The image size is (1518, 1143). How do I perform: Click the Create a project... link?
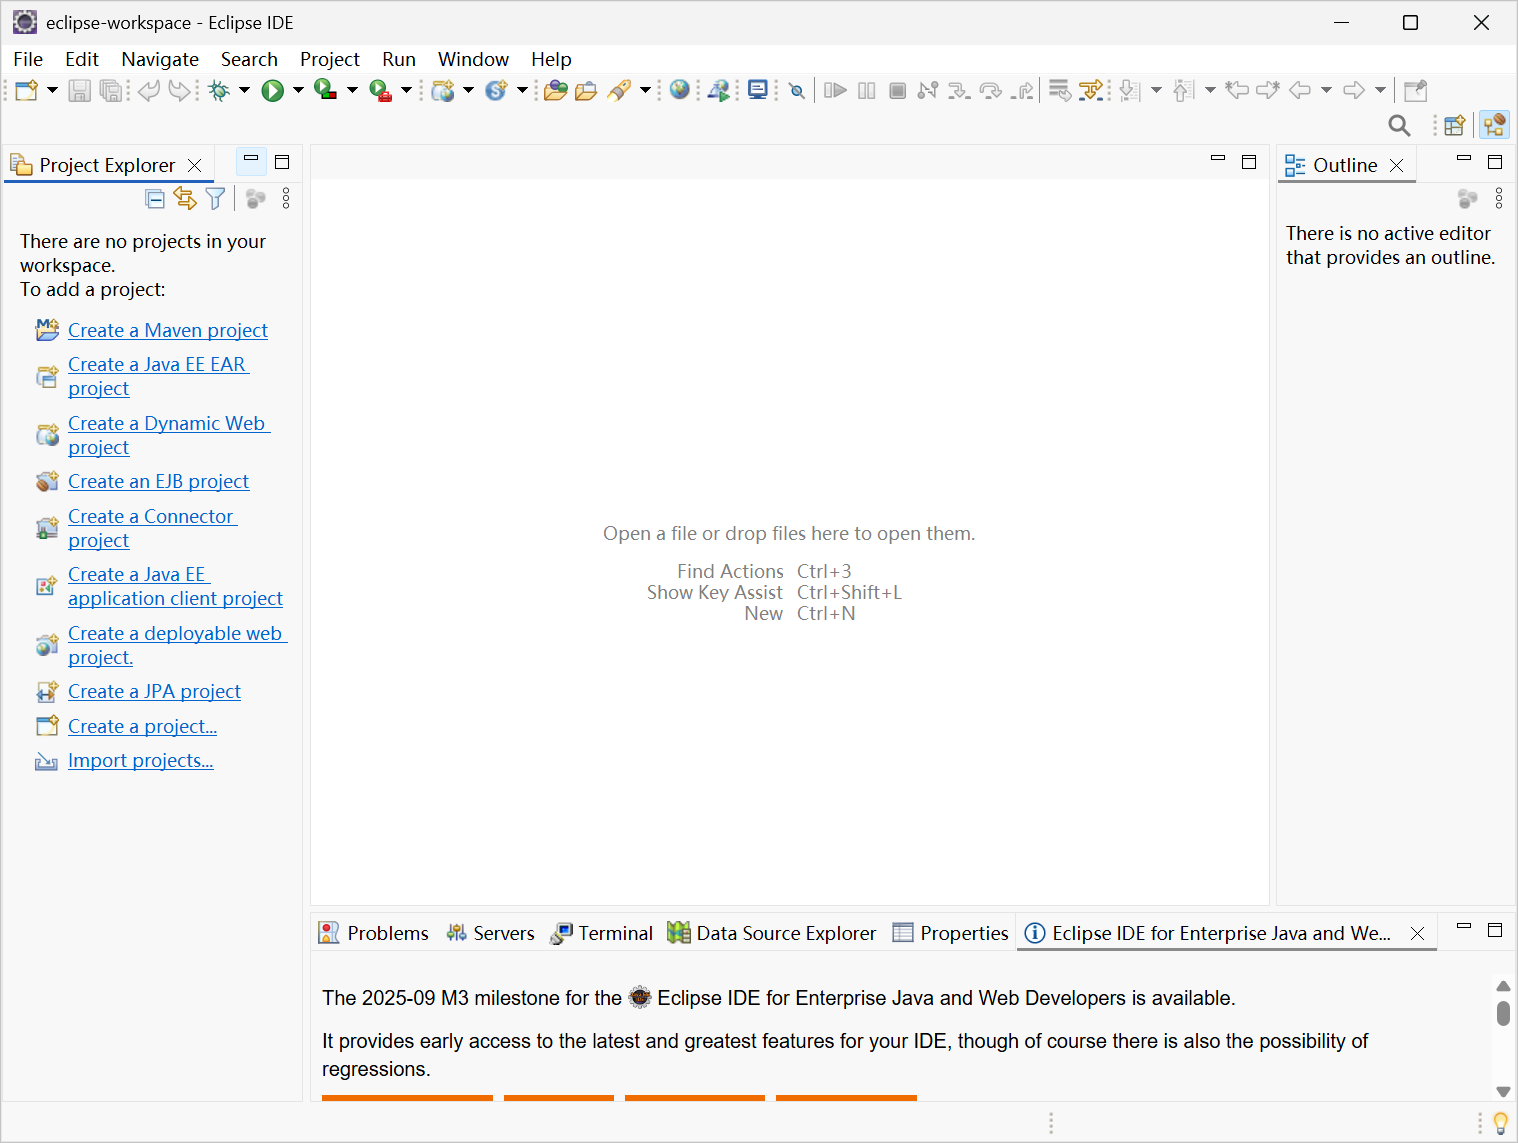(x=143, y=726)
